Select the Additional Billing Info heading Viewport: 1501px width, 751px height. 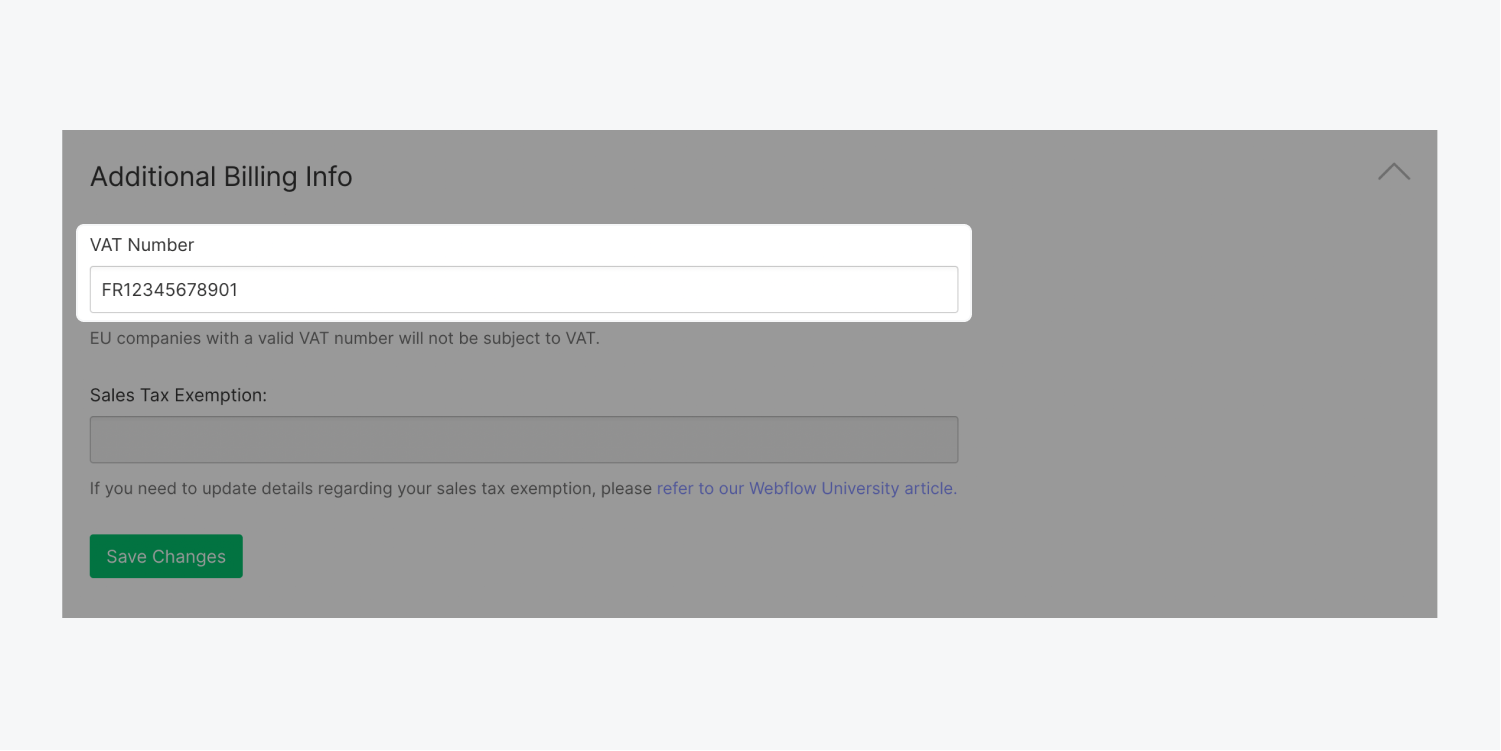pyautogui.click(x=221, y=177)
